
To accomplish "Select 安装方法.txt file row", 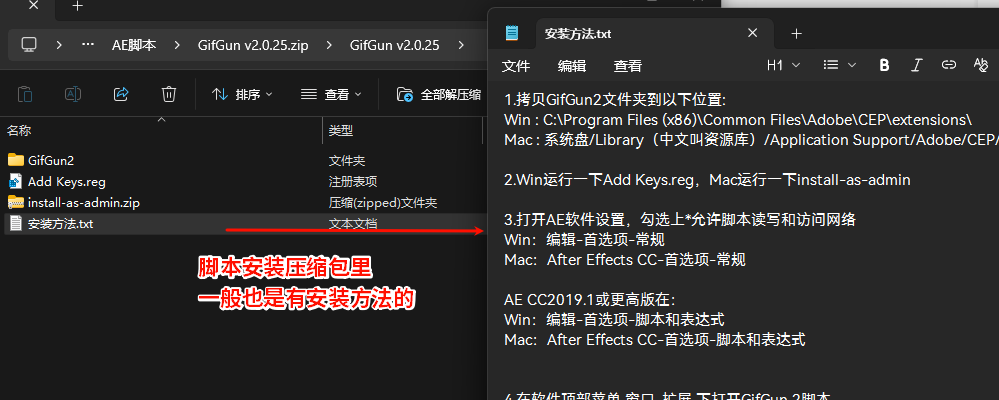I will coord(244,224).
